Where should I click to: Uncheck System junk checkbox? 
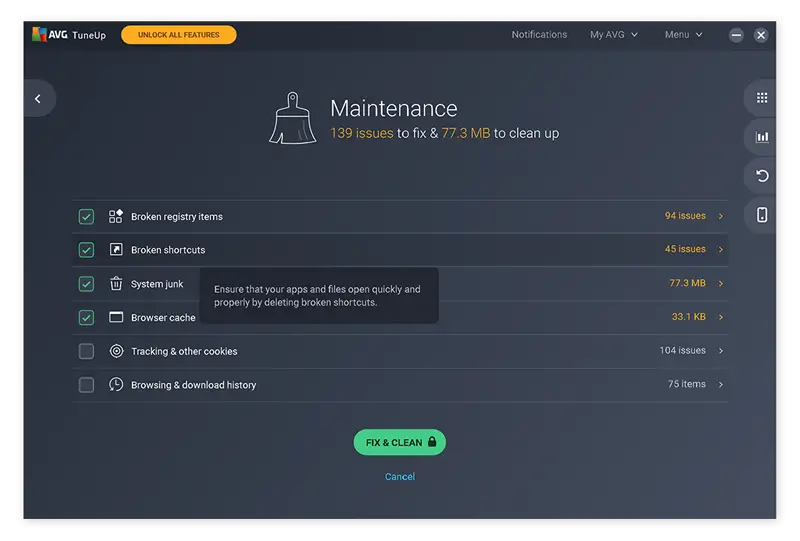coord(86,284)
